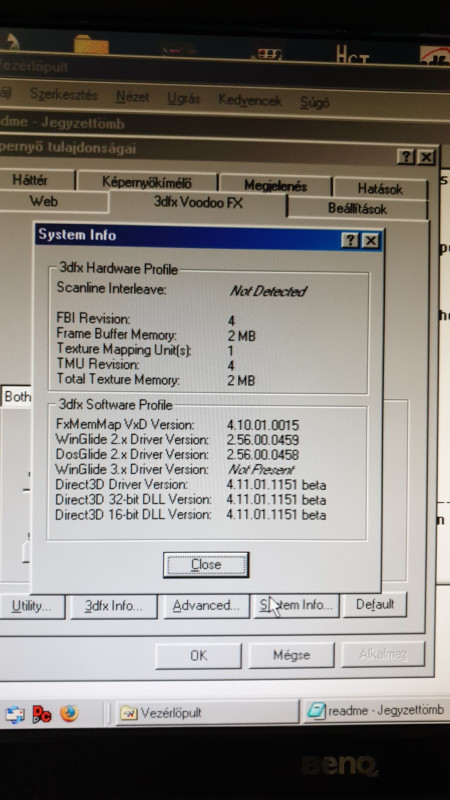Cancel with the Mégse button

[291, 655]
